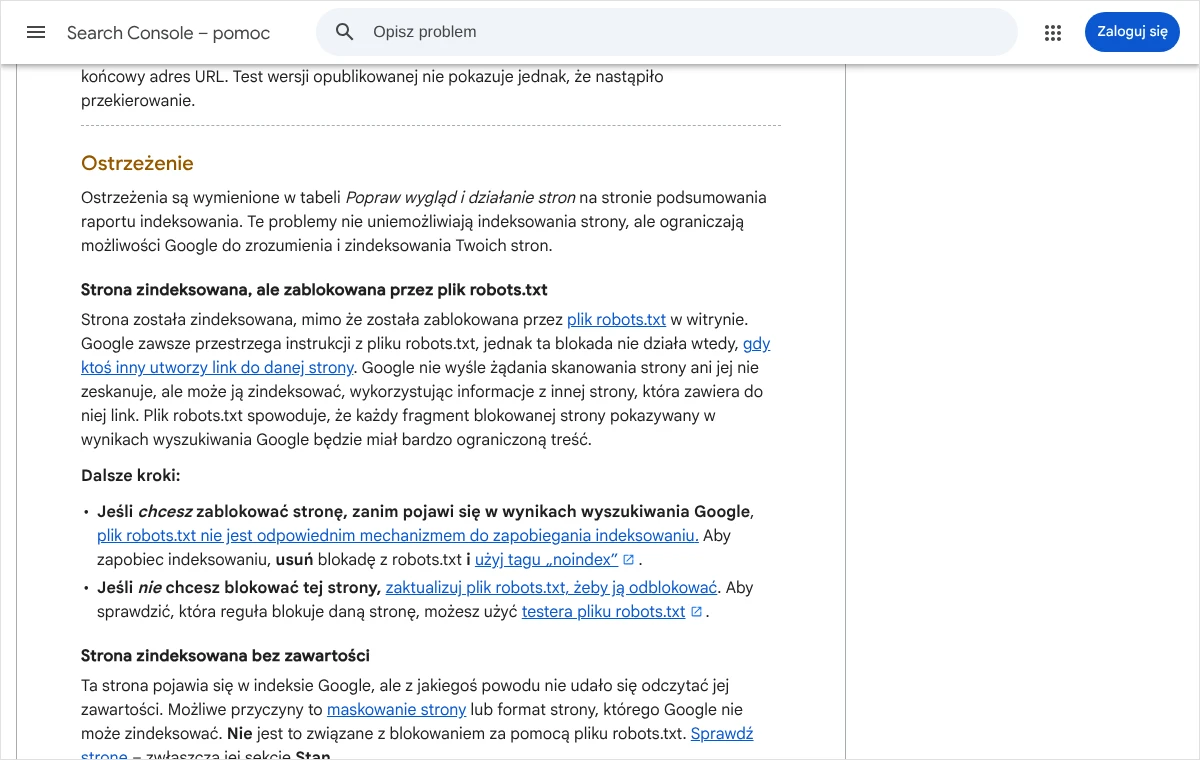Viewport: 1200px width, 760px height.
Task: Follow the testera pliku robots.txt link
Action: 603,612
